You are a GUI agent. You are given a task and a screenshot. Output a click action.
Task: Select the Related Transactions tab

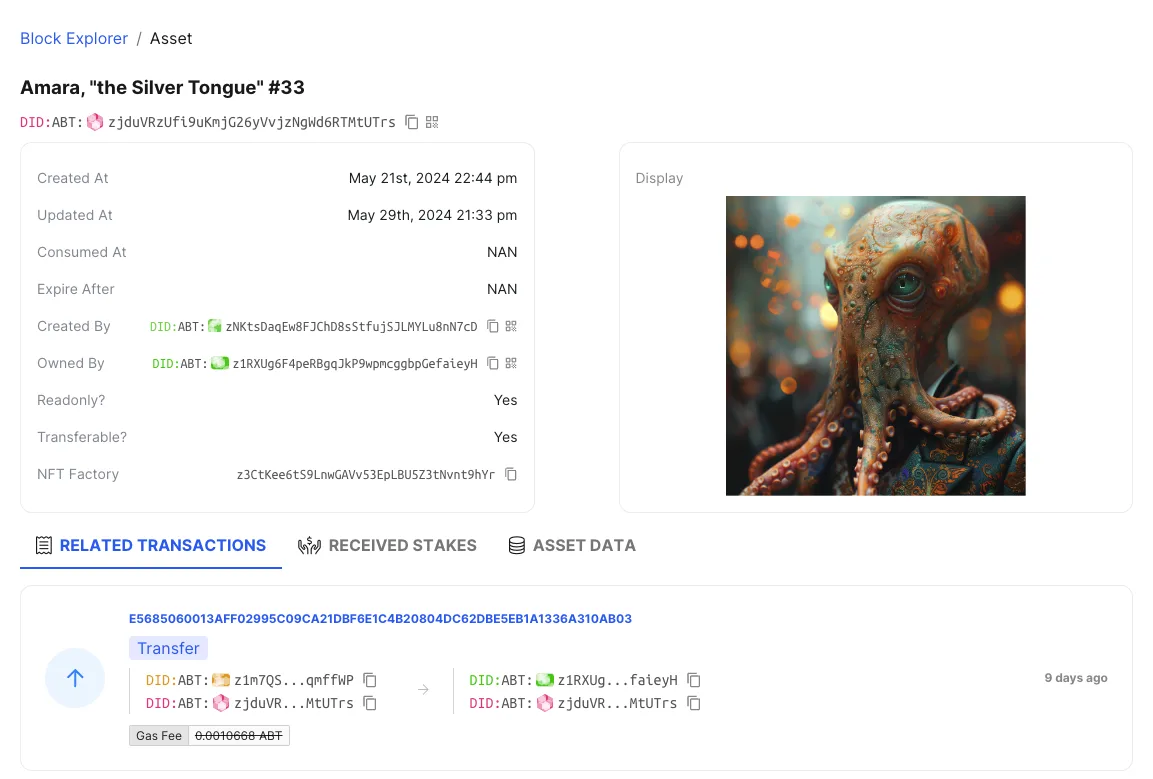[x=151, y=545]
